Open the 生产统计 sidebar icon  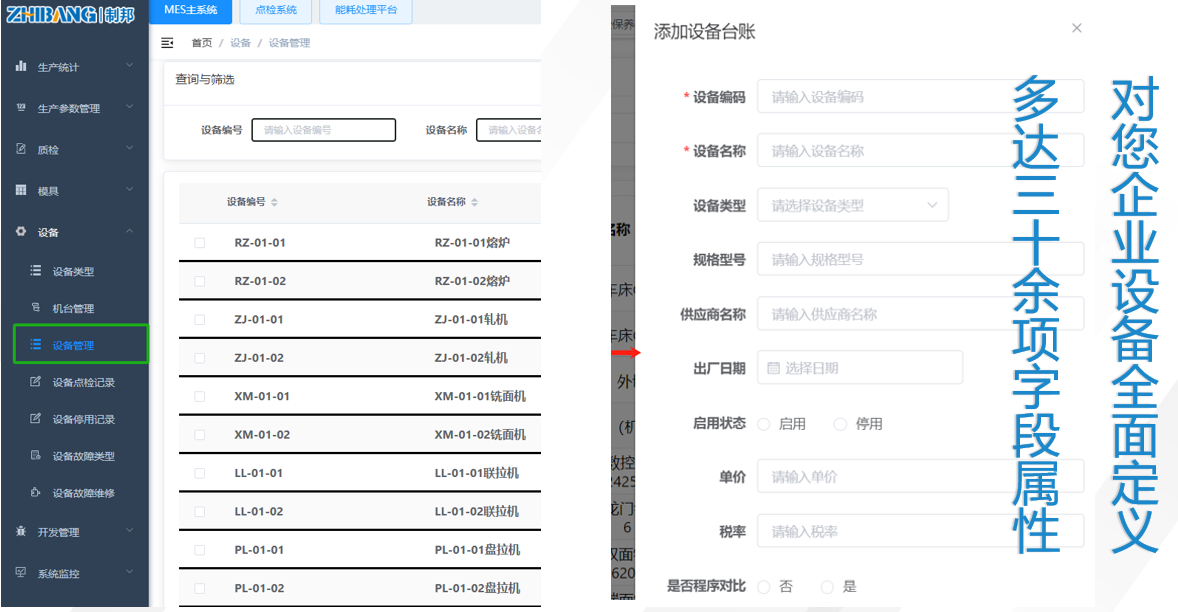(x=18, y=68)
